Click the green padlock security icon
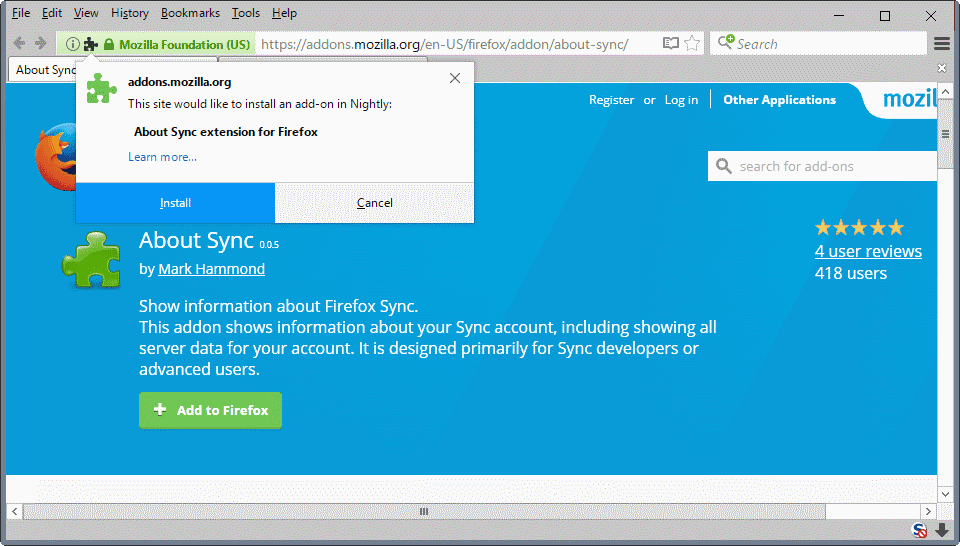This screenshot has width=960, height=546. (109, 44)
